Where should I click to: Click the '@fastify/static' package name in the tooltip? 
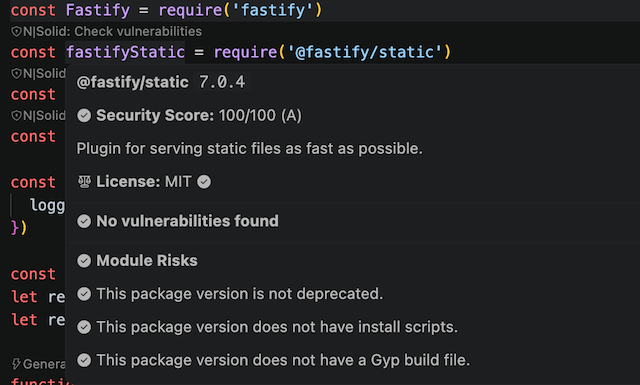point(133,82)
